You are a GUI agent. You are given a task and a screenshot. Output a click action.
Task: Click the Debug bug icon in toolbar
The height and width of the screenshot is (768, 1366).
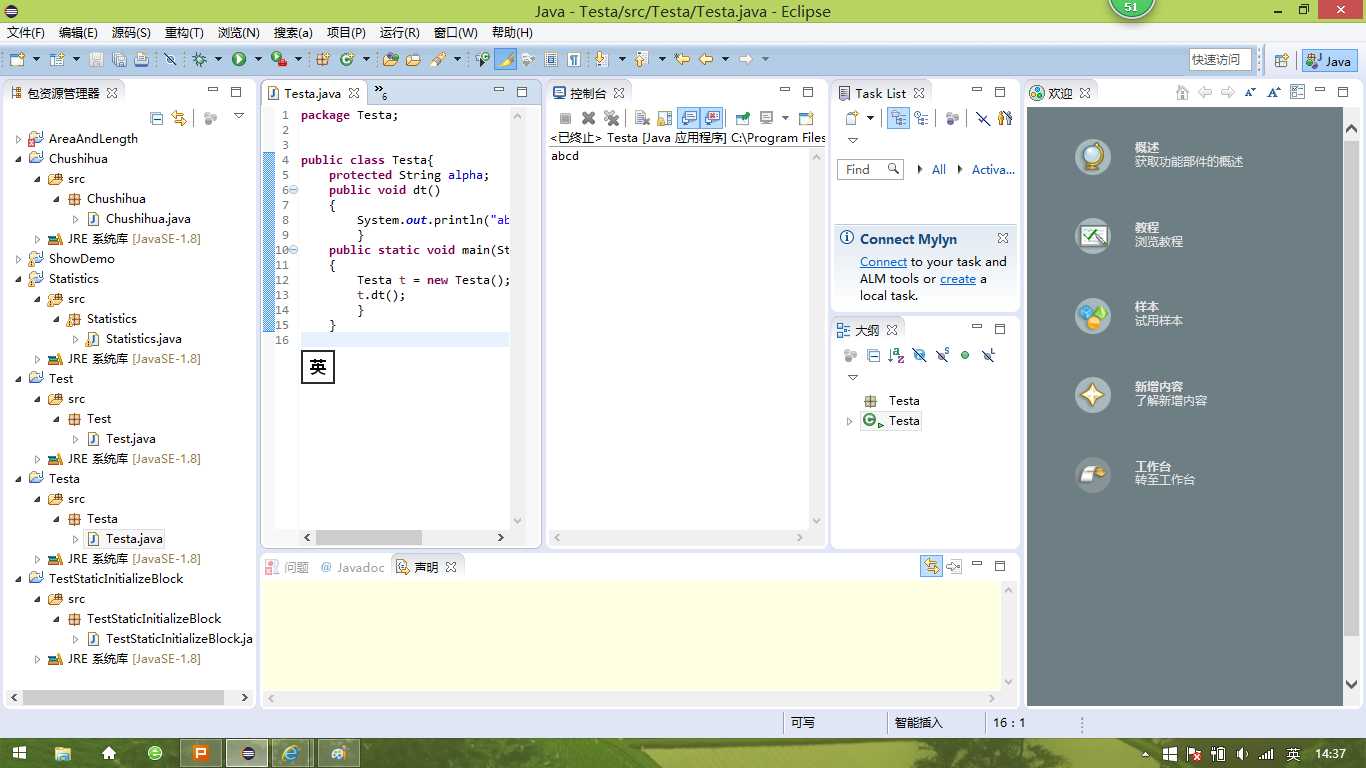pyautogui.click(x=200, y=60)
